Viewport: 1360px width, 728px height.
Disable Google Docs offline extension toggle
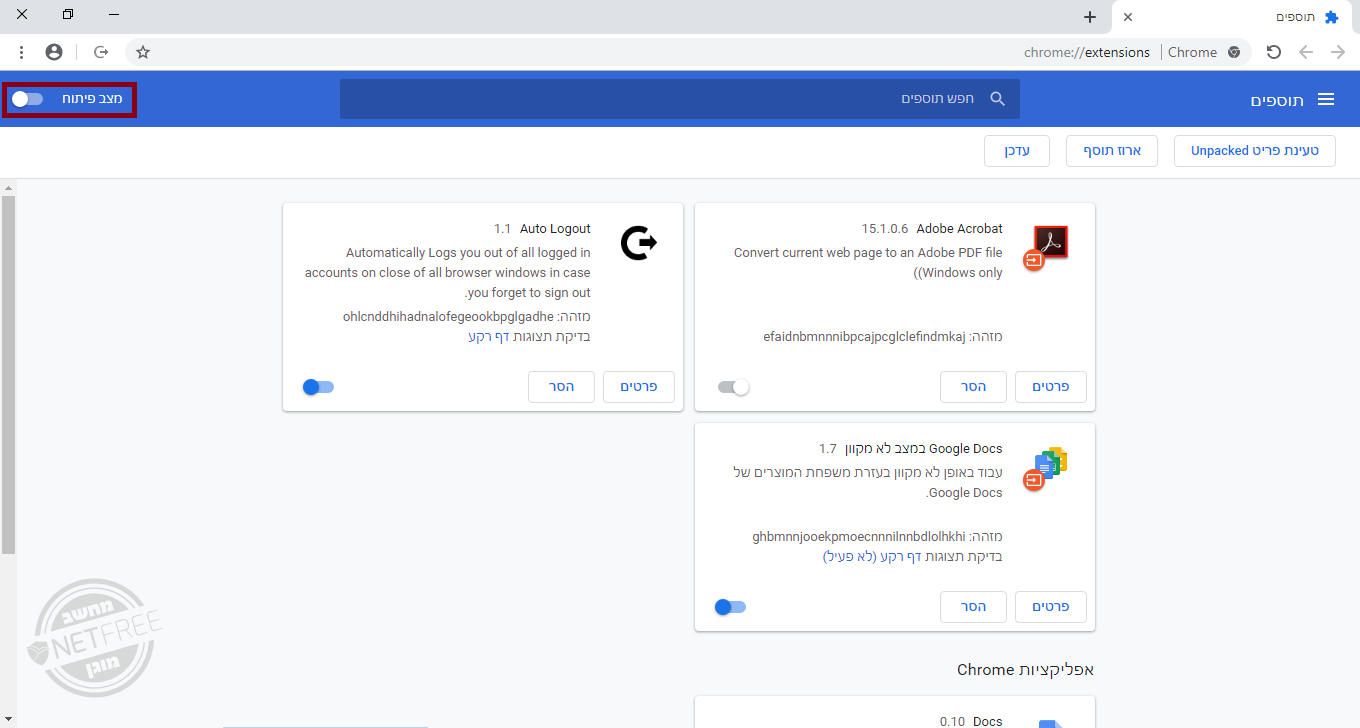point(730,607)
